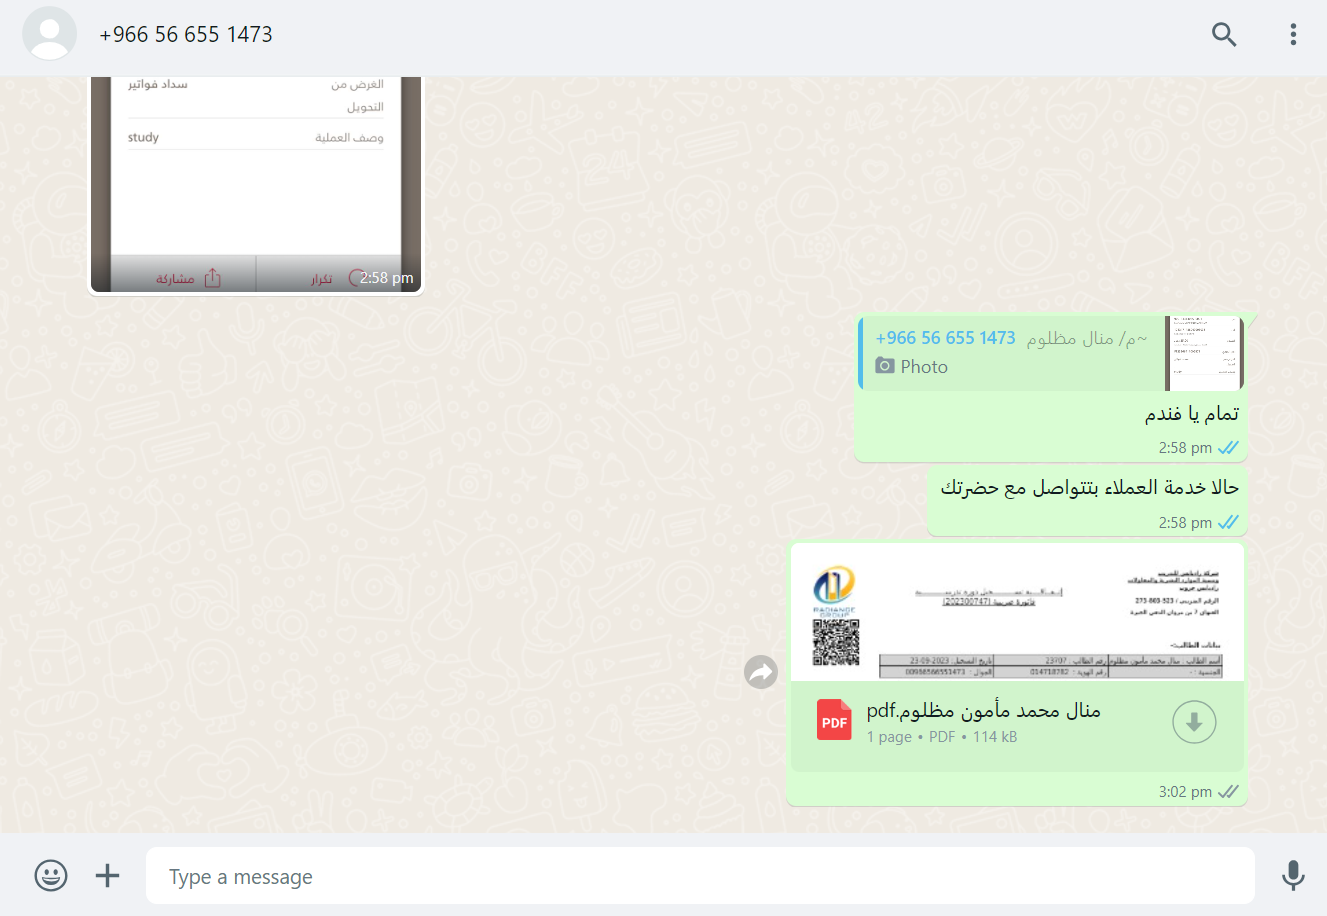Click the مشاركة share icon in the receipt
The height and width of the screenshot is (916, 1327).
click(212, 278)
